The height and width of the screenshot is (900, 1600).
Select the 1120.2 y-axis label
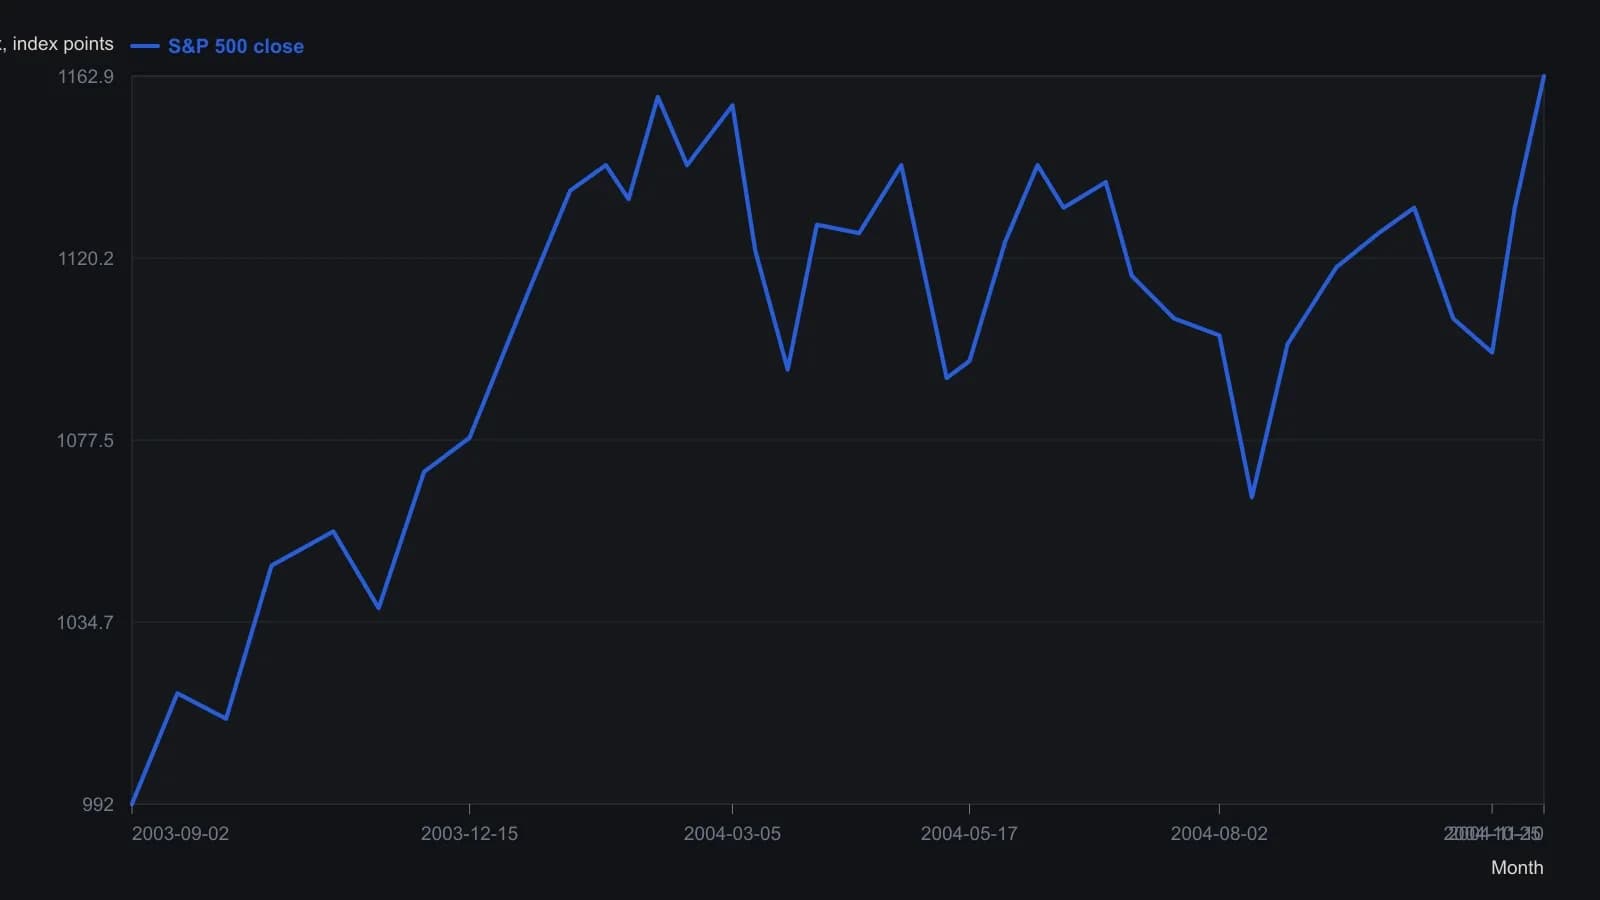(x=86, y=259)
